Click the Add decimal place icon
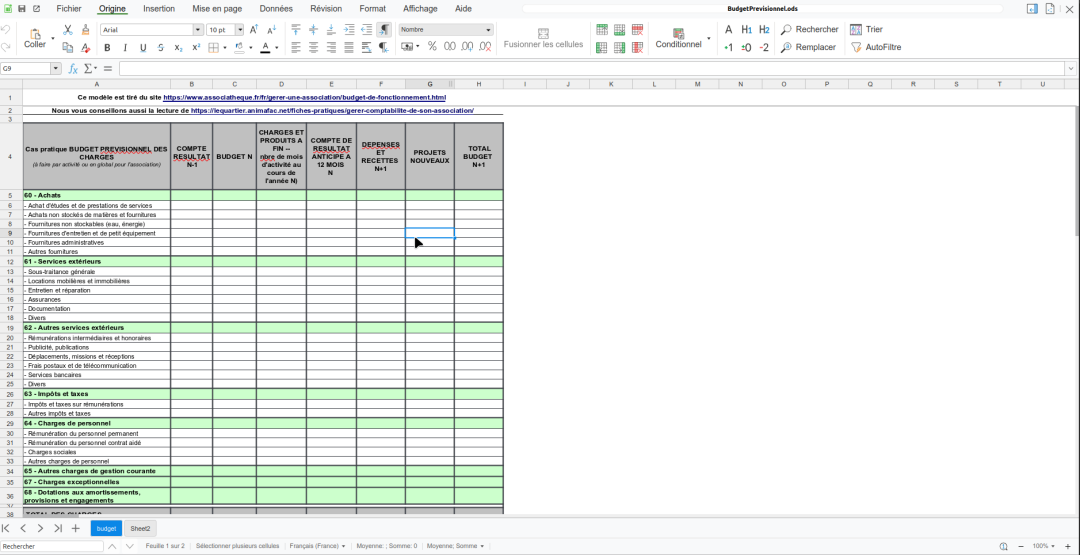Image resolution: width=1080 pixels, height=555 pixels. click(468, 46)
